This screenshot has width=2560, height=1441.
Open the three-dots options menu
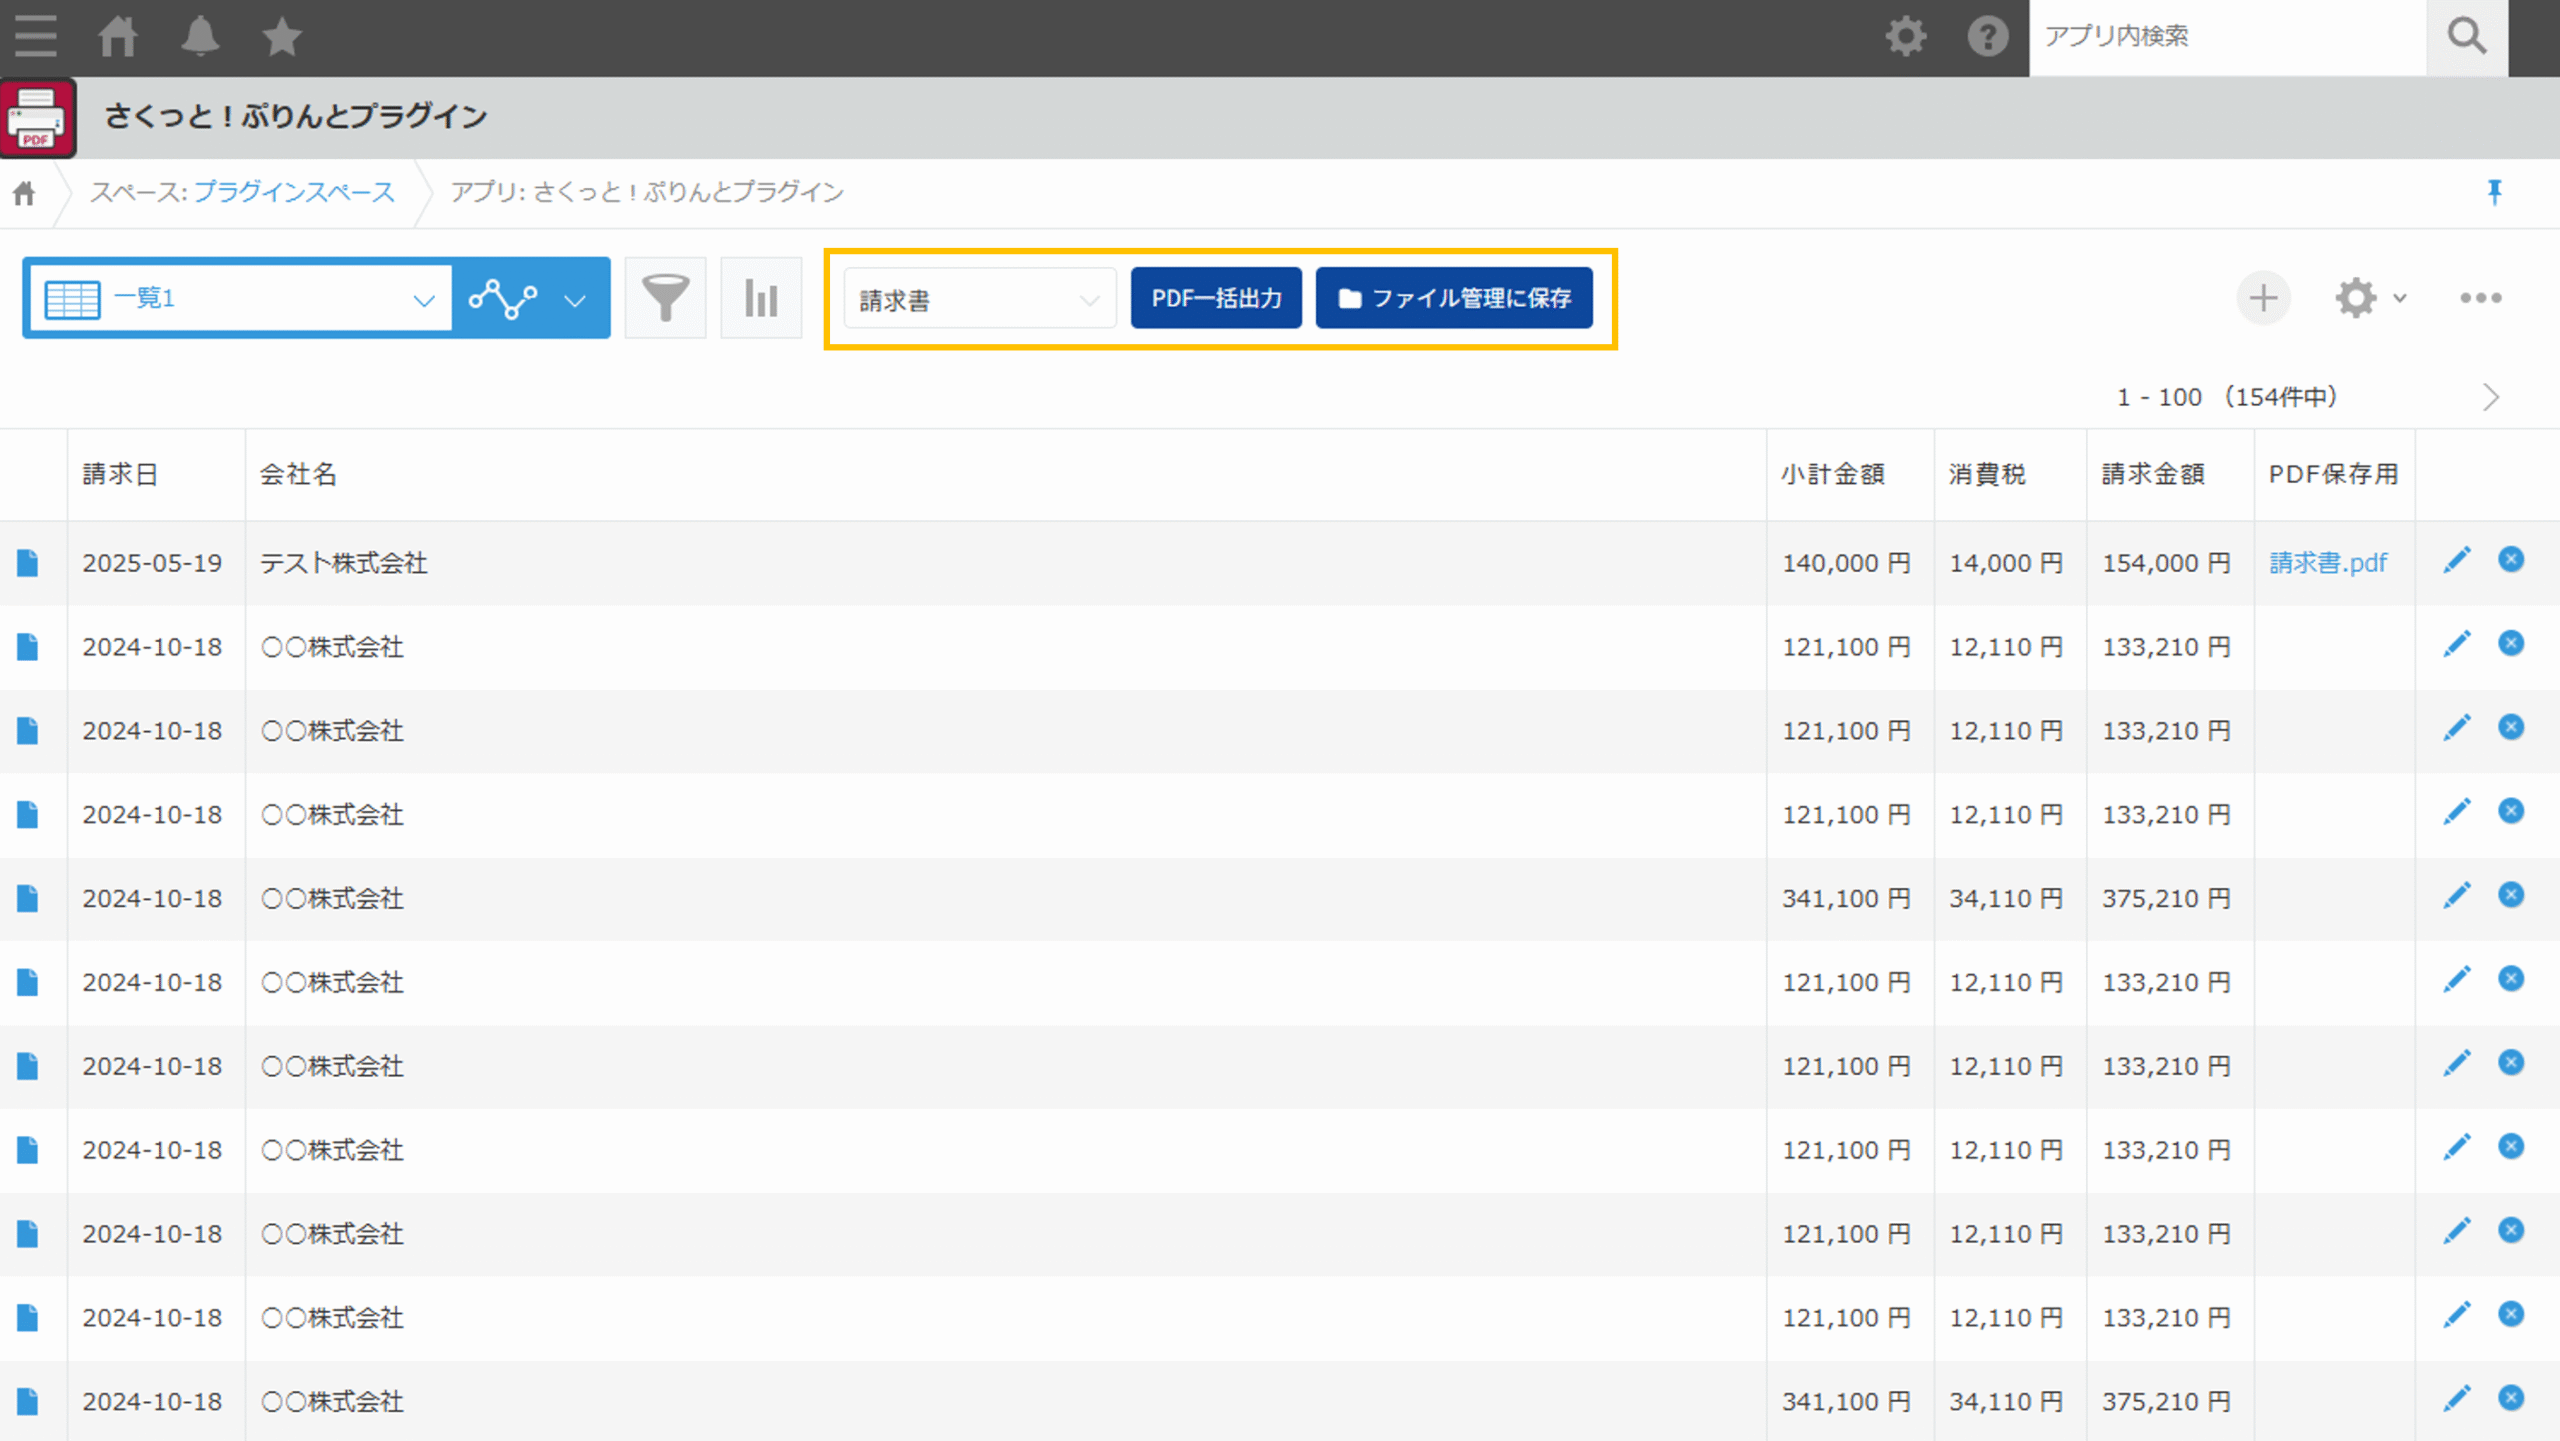(2481, 298)
